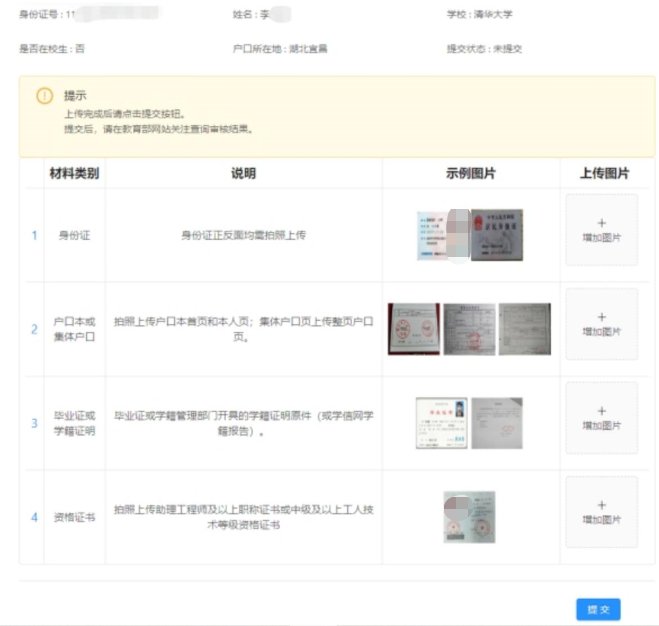Select row number 1 for 身份证
The height and width of the screenshot is (626, 659).
point(34,236)
